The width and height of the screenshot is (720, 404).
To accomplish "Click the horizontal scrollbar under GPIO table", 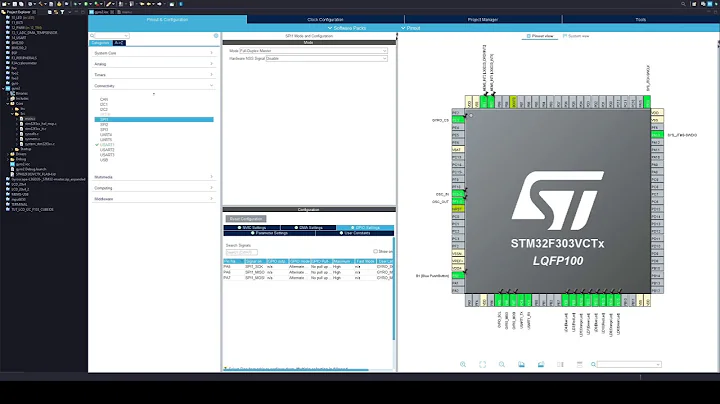I will (x=296, y=370).
